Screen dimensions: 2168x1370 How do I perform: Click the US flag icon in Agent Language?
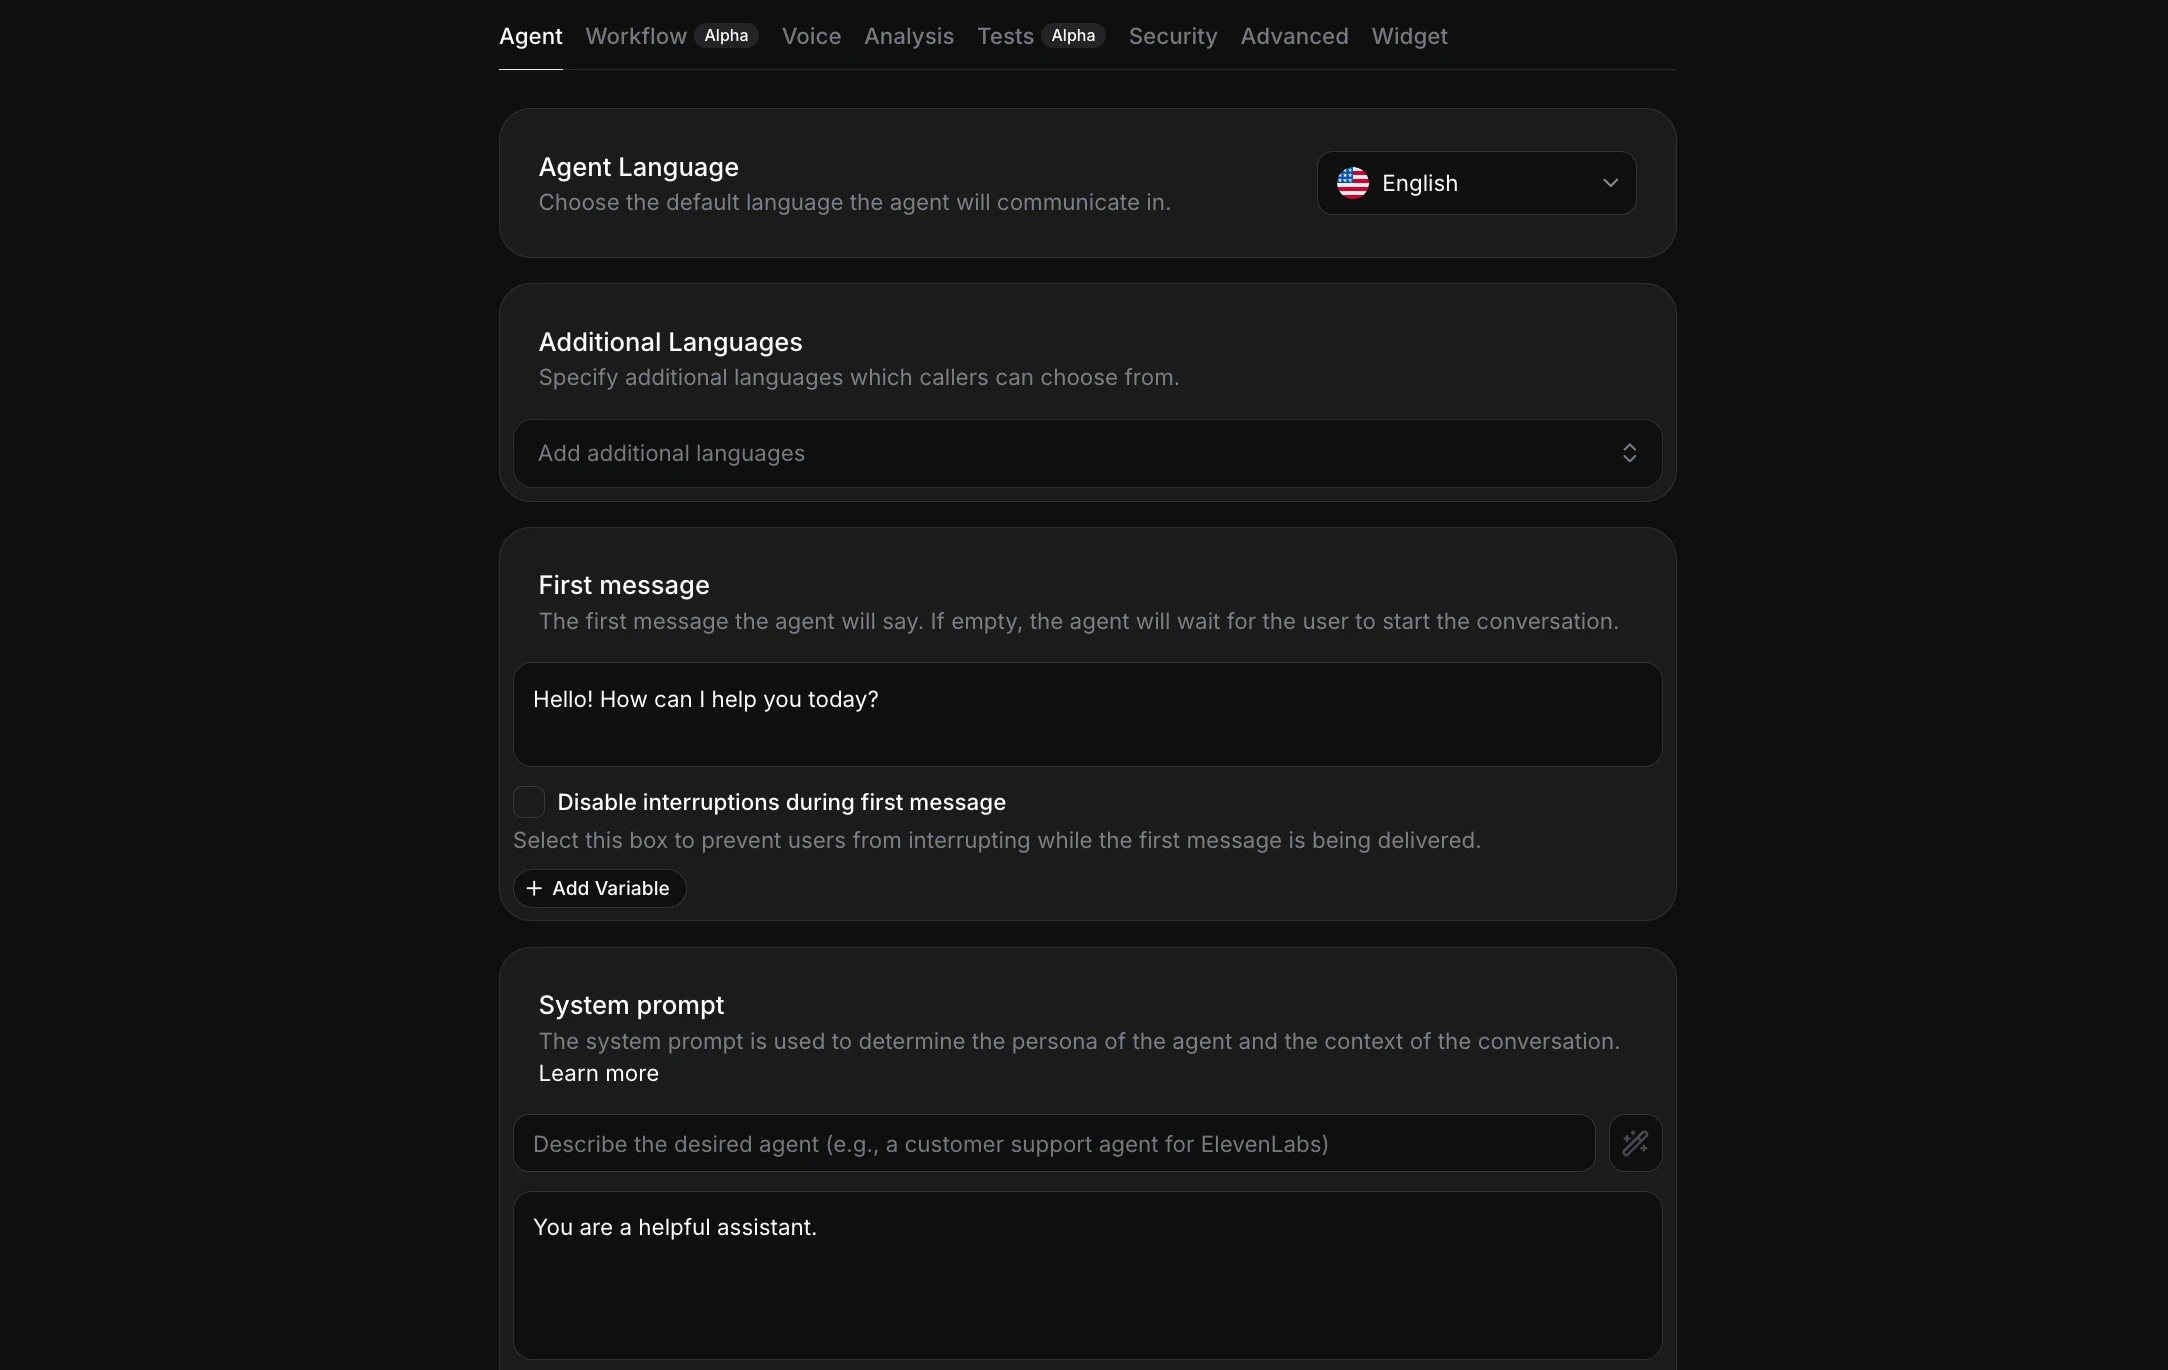click(x=1352, y=182)
